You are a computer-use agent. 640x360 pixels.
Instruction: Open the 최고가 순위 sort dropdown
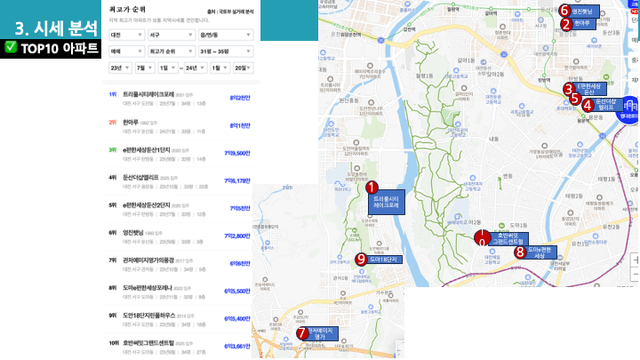(171, 51)
